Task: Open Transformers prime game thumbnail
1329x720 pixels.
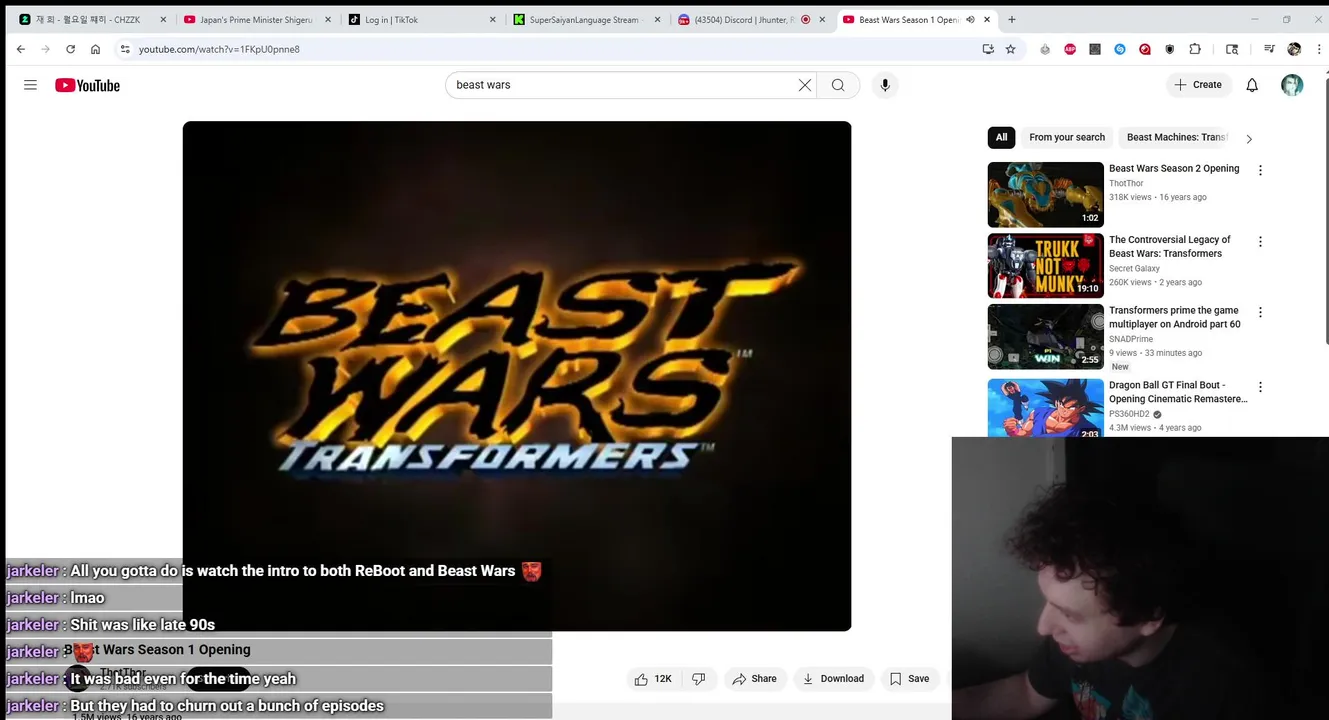Action: tap(1045, 337)
